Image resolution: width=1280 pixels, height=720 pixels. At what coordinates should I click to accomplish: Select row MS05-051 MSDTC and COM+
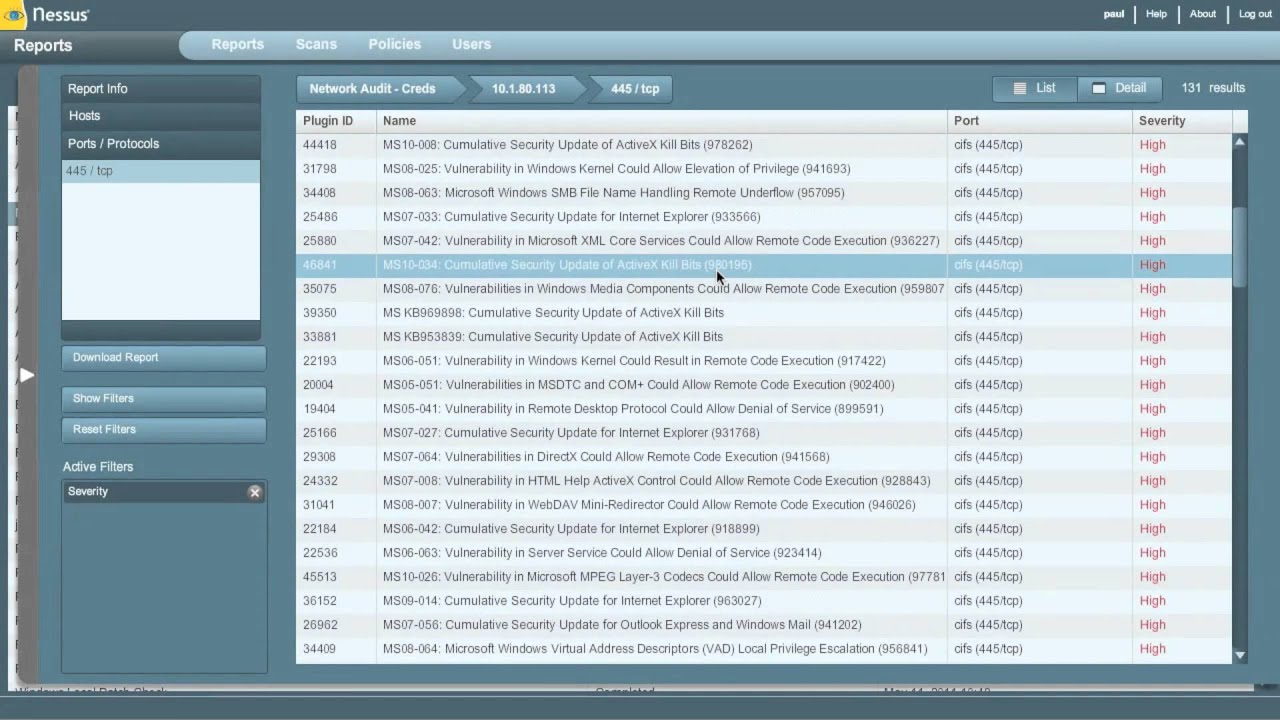point(764,385)
